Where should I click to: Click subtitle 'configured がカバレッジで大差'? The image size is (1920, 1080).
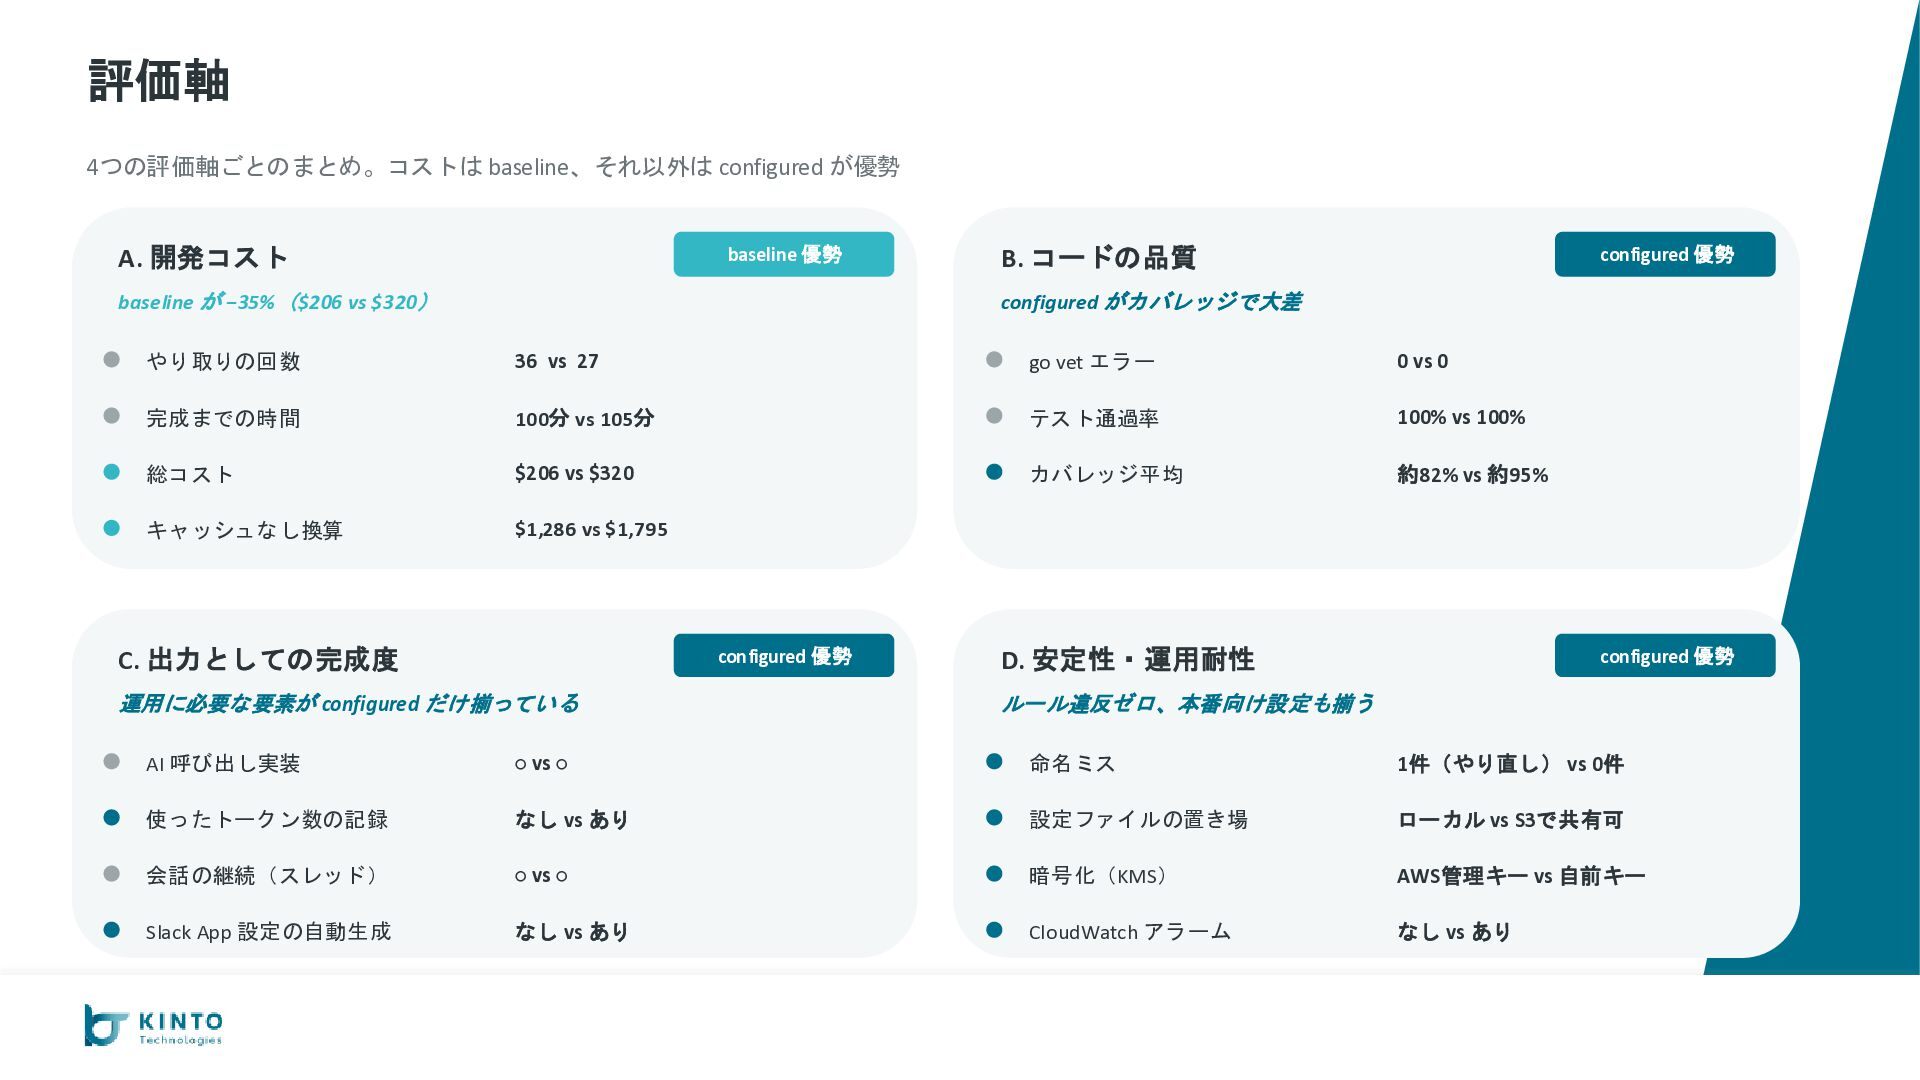[x=1150, y=302]
